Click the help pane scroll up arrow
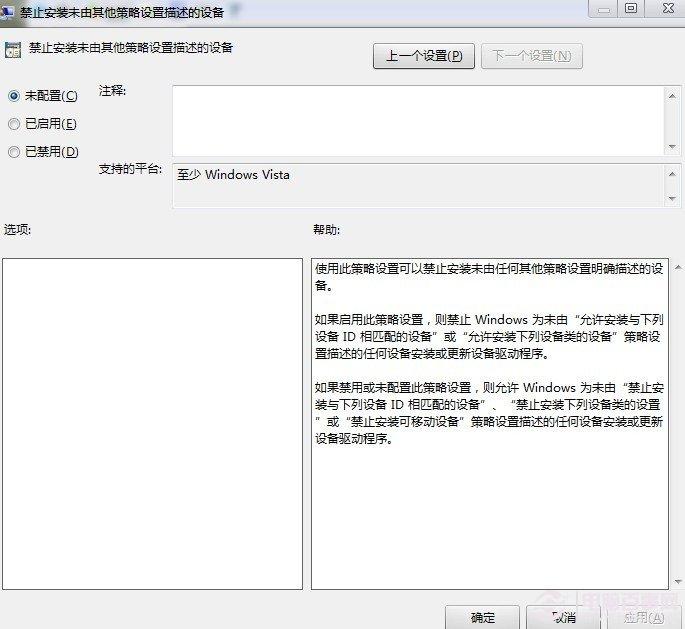685x629 pixels. (x=678, y=267)
